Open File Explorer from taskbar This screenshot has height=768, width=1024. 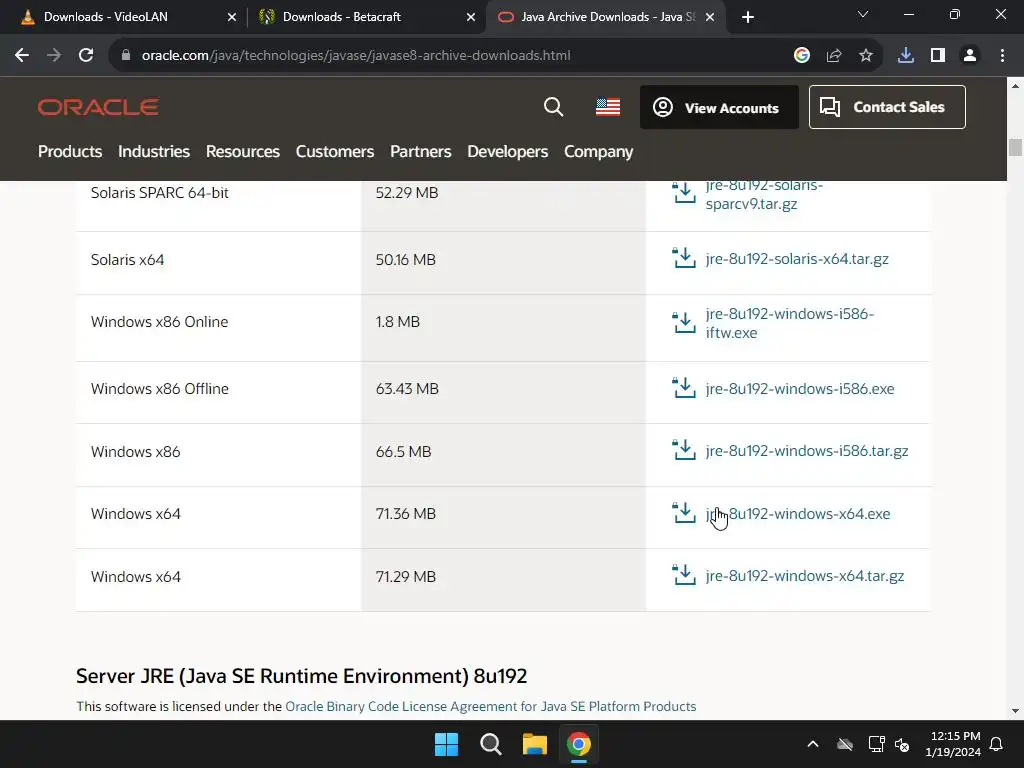[535, 744]
